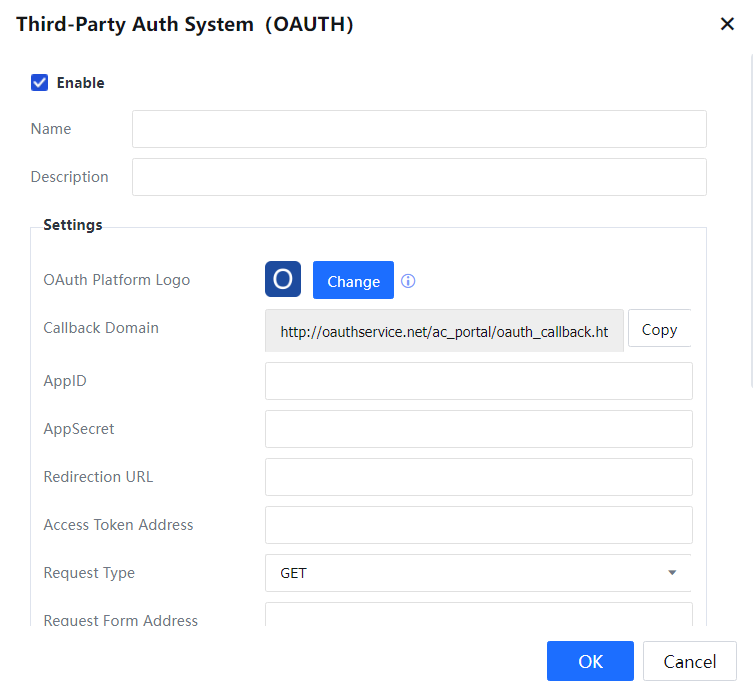Focus the Name input field
The image size is (753, 686).
pyautogui.click(x=419, y=129)
